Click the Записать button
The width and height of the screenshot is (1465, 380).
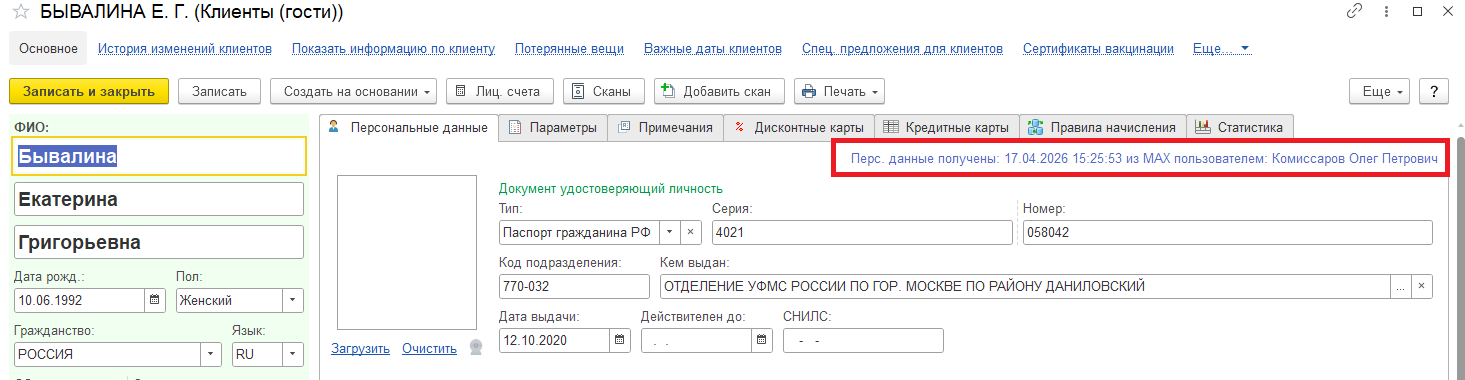point(219,91)
